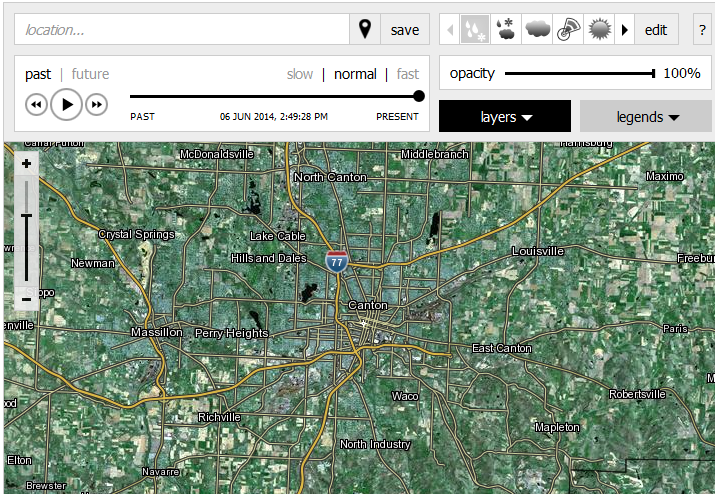Select the snow cloud forecast layer icon
Viewport: 718px width, 495px height.
click(x=505, y=30)
